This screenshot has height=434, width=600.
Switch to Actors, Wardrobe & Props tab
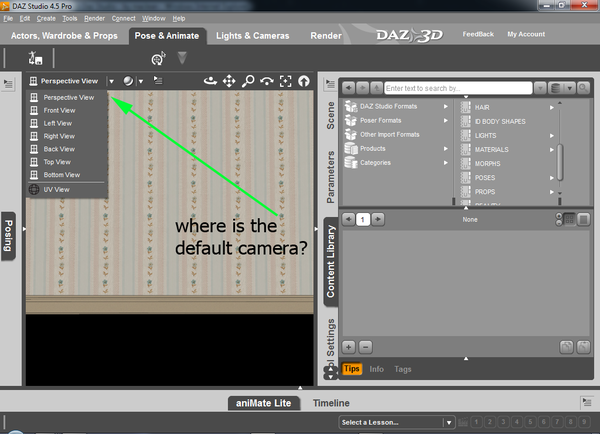tap(64, 36)
